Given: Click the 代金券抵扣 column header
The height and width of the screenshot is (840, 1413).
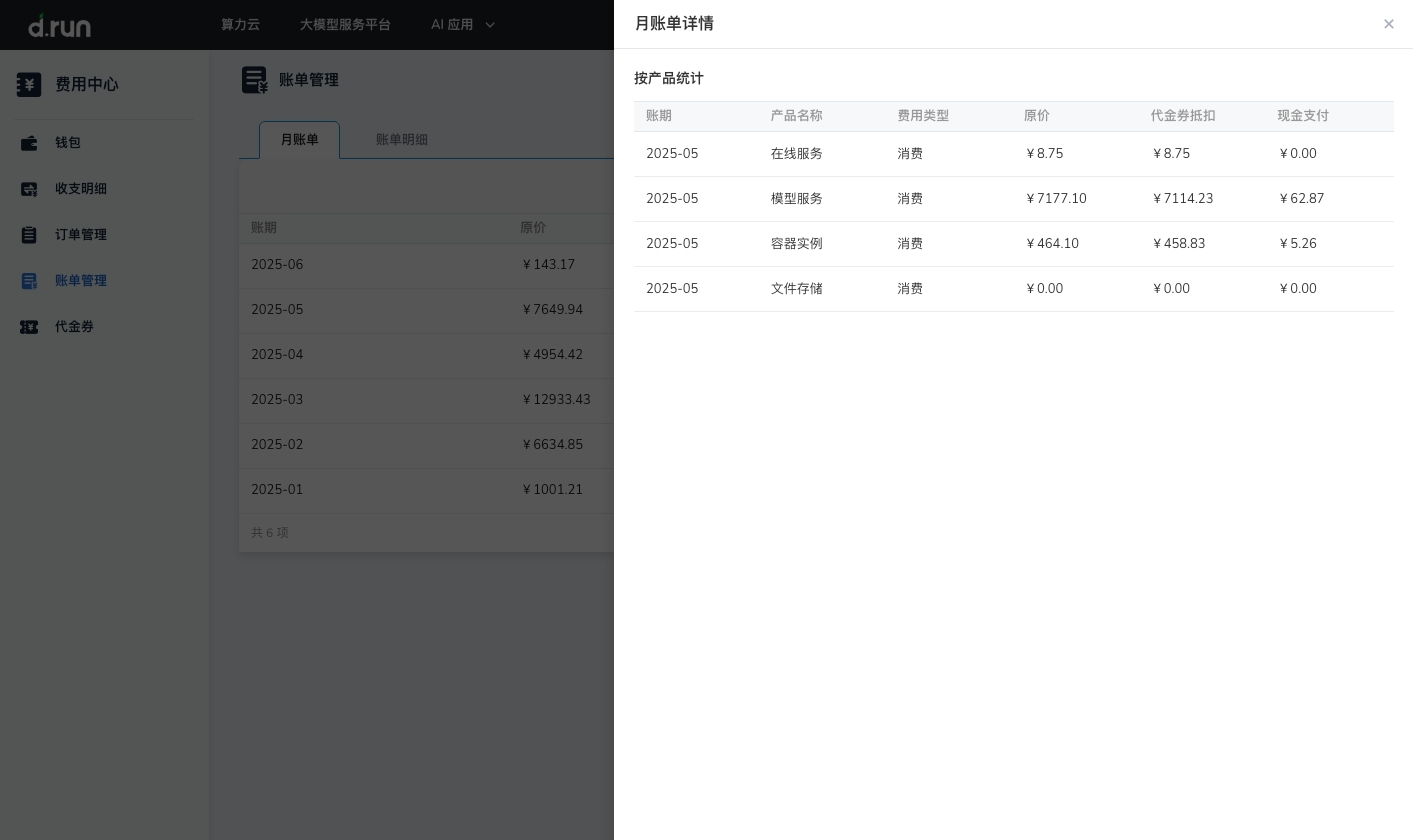Looking at the screenshot, I should 1183,116.
